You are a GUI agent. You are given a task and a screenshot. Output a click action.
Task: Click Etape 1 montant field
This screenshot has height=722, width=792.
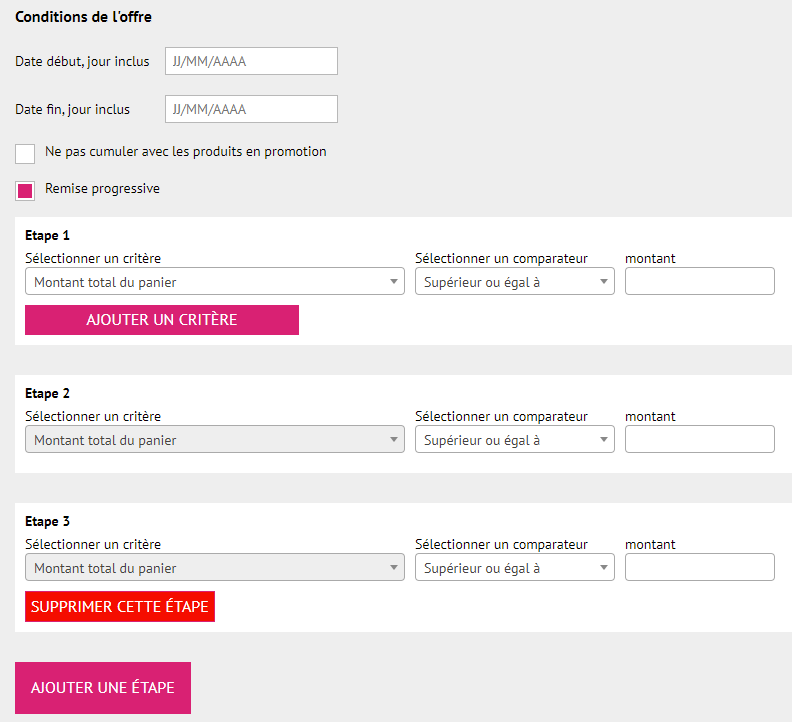pyautogui.click(x=699, y=282)
